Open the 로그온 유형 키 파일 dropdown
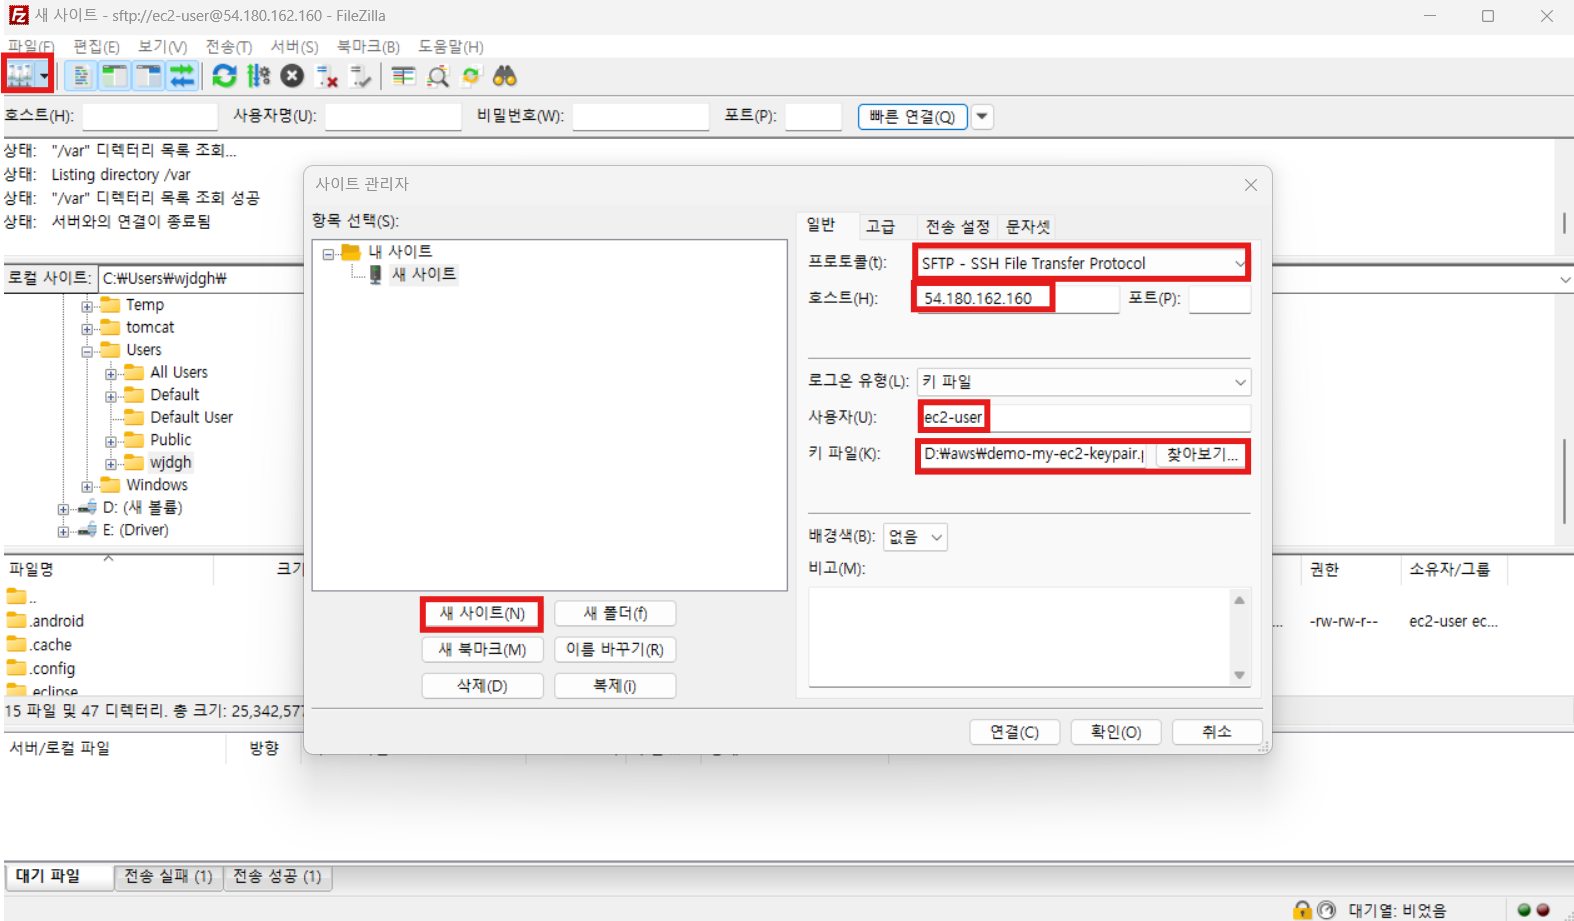Image resolution: width=1574 pixels, height=921 pixels. pyautogui.click(x=1084, y=382)
